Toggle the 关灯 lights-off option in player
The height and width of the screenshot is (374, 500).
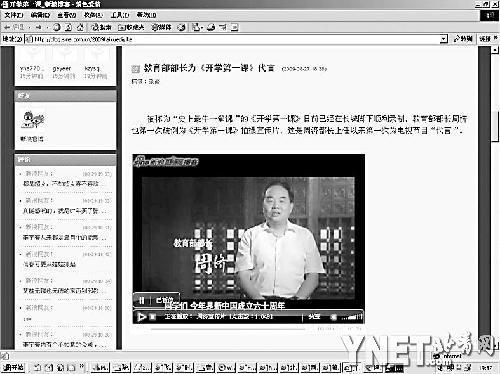[x=314, y=316]
